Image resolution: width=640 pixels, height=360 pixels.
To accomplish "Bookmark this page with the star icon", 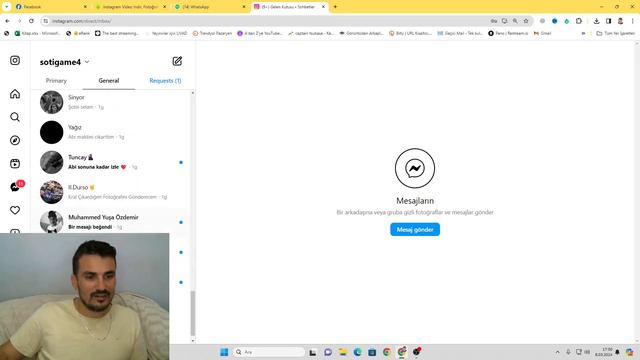I will (526, 21).
